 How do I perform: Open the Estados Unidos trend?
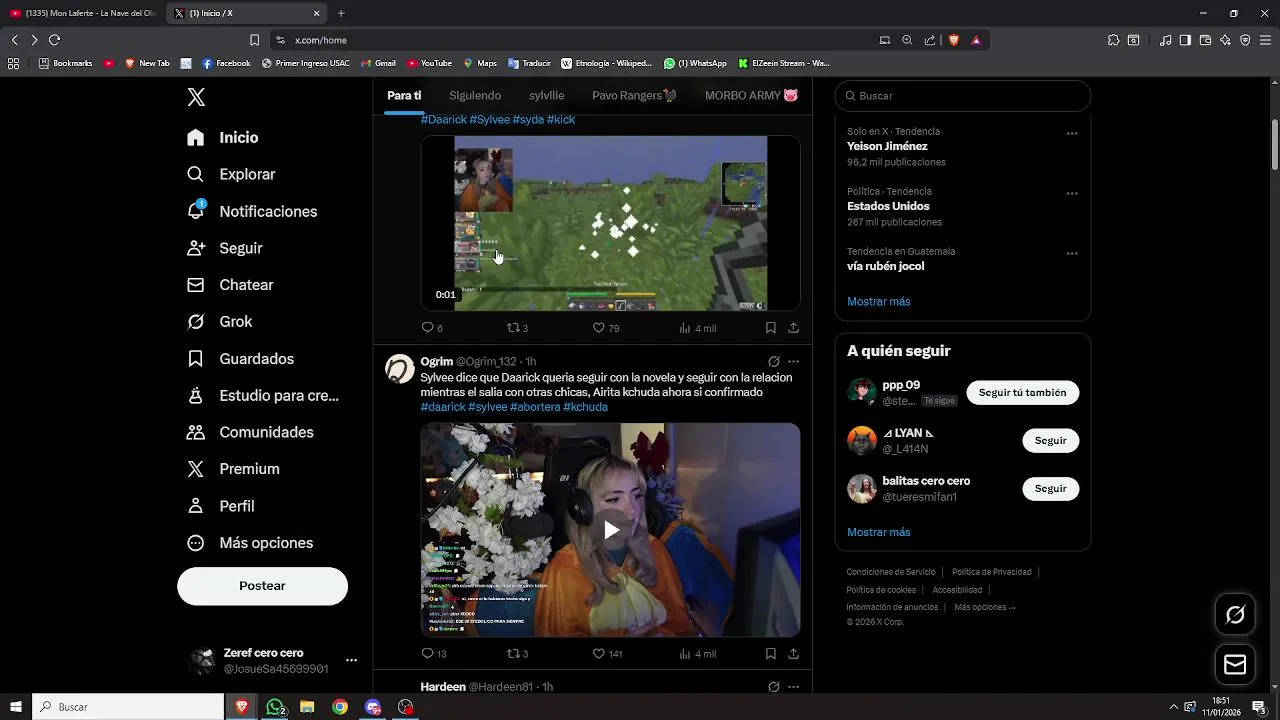click(x=888, y=206)
